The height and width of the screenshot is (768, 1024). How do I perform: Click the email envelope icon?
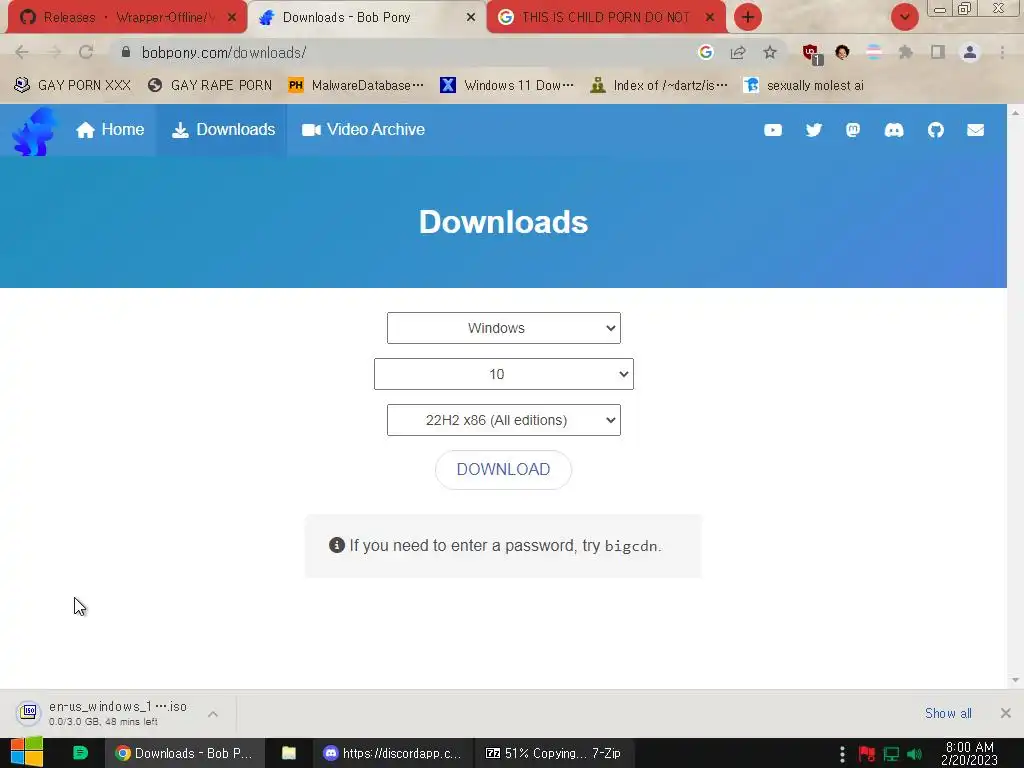(x=976, y=130)
